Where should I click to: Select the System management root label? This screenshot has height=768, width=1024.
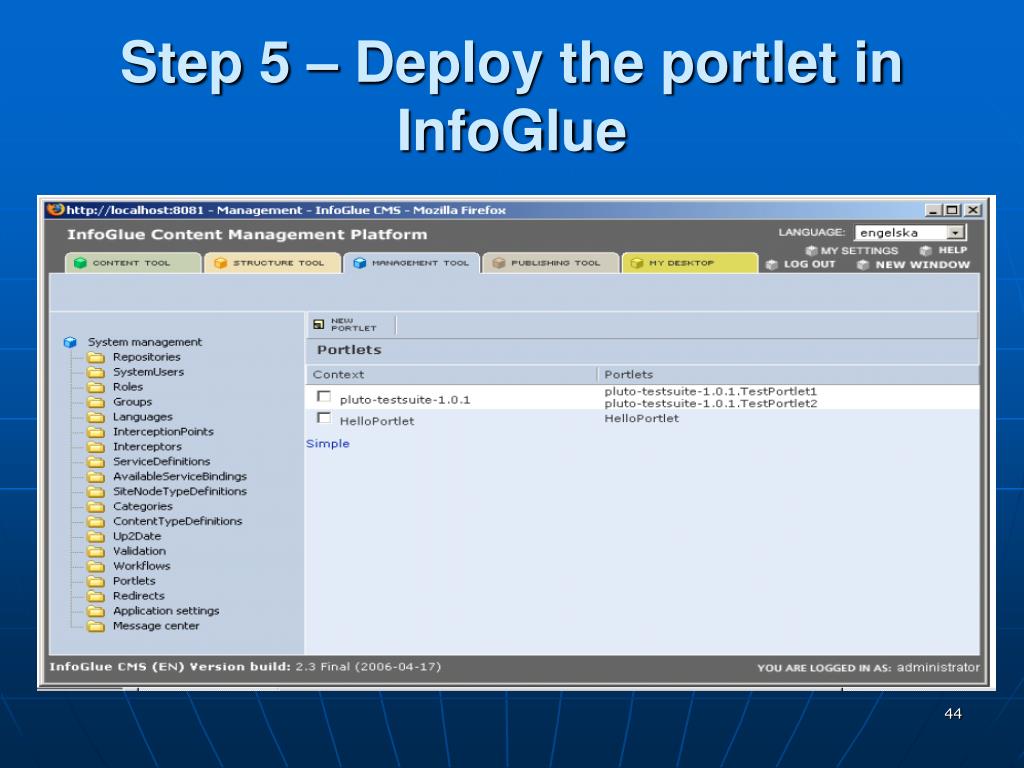tap(145, 342)
